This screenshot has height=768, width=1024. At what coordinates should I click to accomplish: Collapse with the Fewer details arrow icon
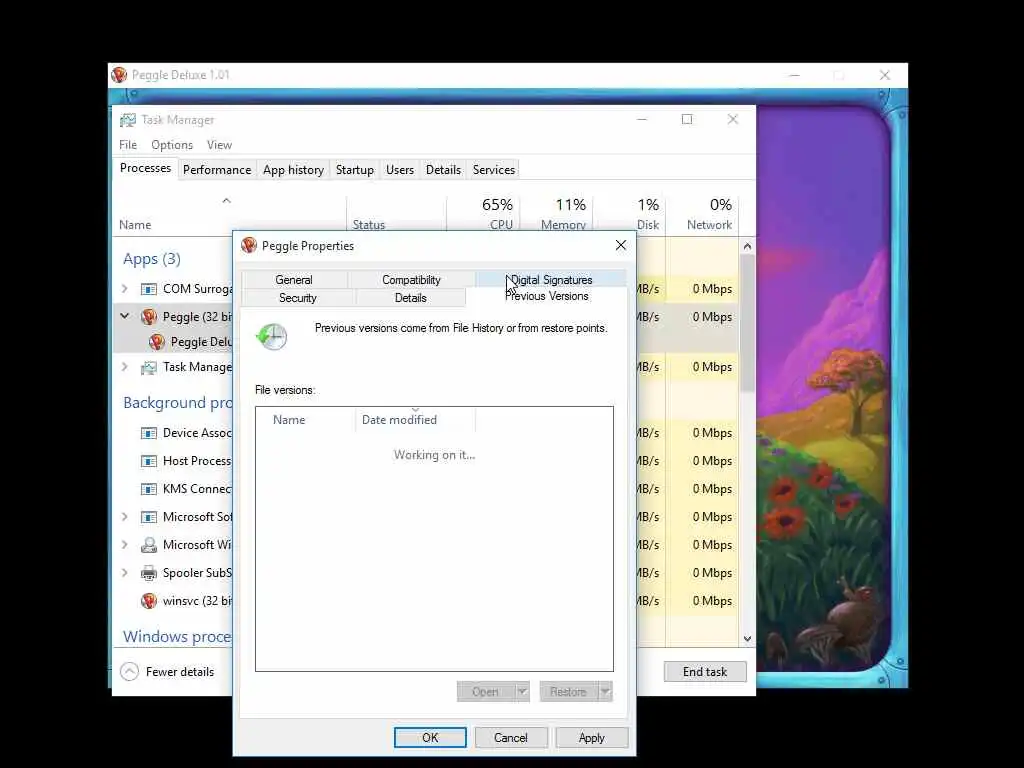point(129,671)
